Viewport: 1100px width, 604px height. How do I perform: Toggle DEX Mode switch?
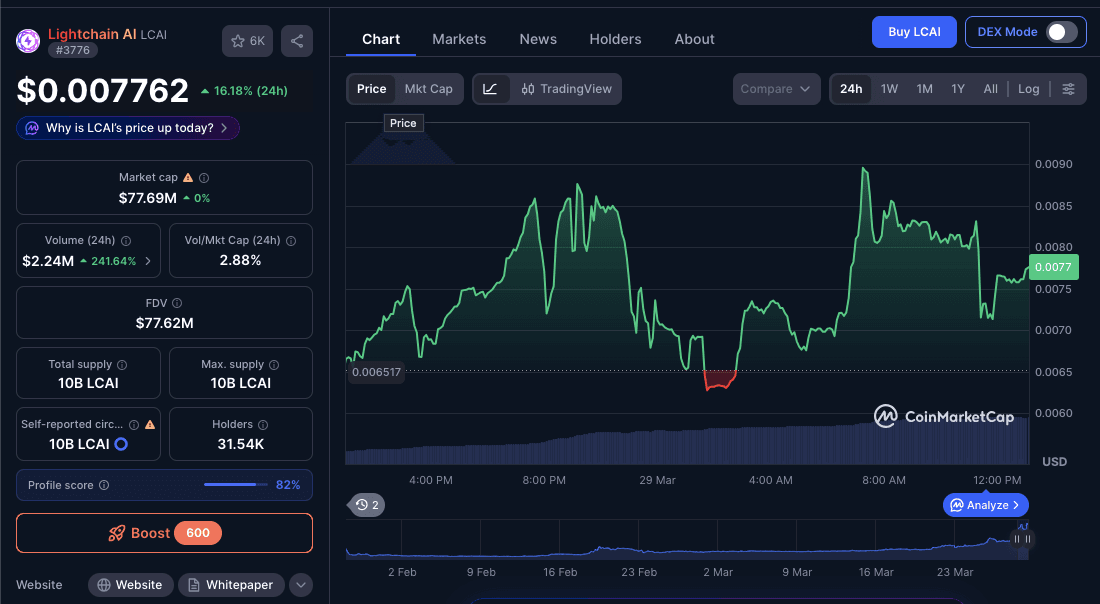tap(1061, 32)
